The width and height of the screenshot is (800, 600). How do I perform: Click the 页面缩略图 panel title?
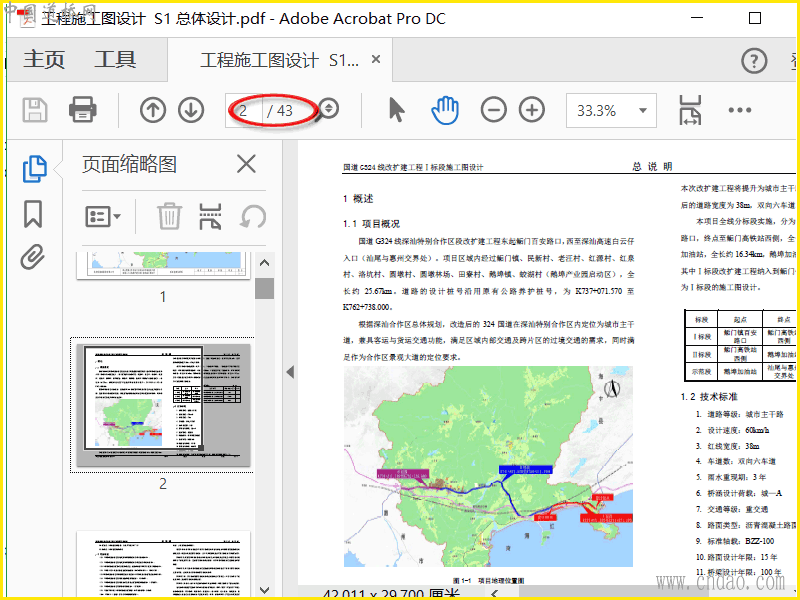pos(129,164)
